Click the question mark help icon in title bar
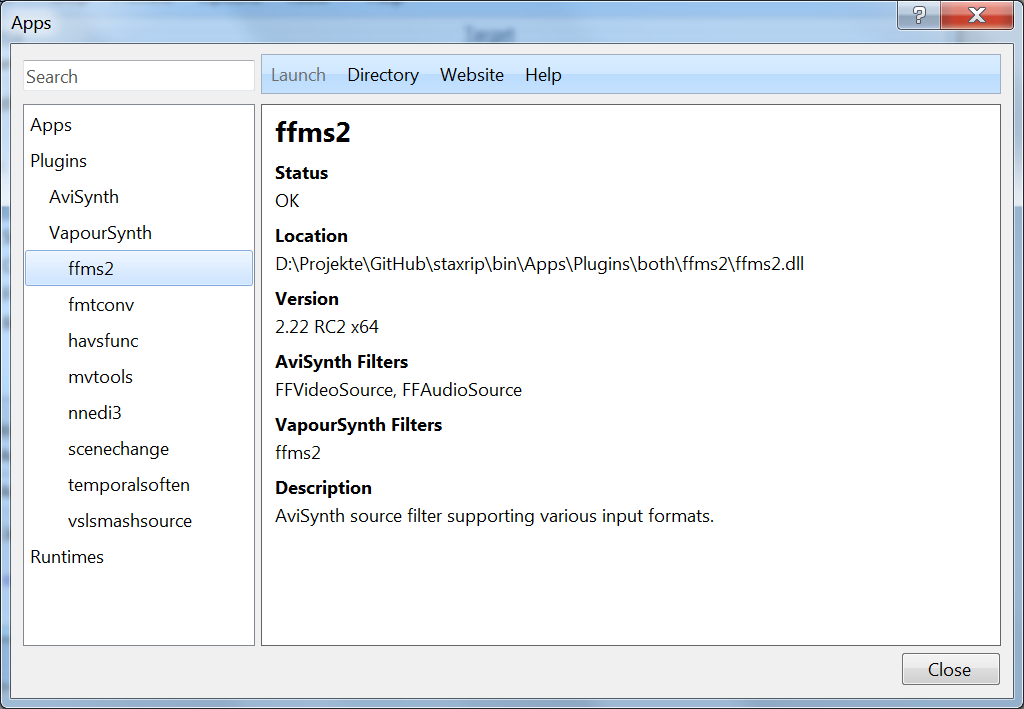 (x=919, y=15)
